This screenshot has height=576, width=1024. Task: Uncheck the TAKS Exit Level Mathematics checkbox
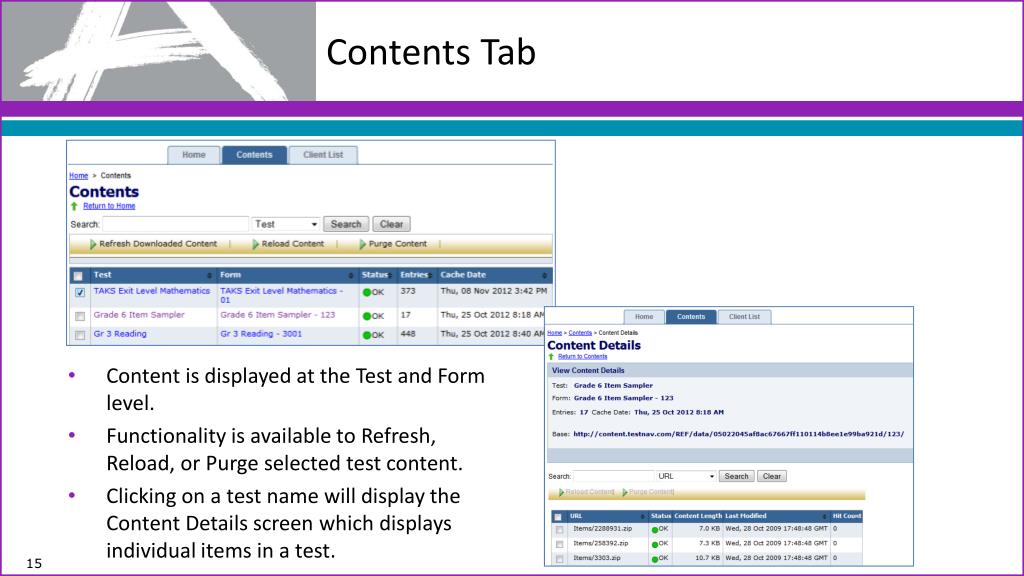(x=80, y=293)
